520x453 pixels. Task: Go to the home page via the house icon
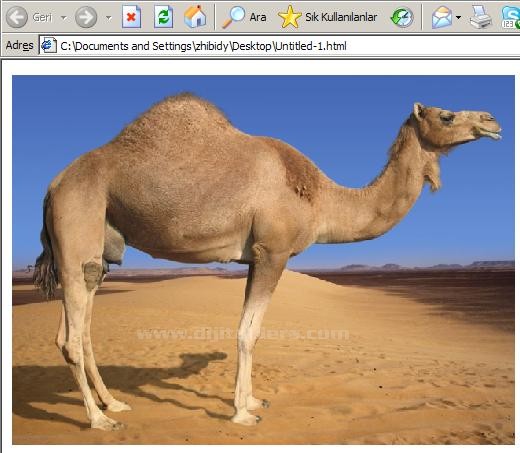195,17
